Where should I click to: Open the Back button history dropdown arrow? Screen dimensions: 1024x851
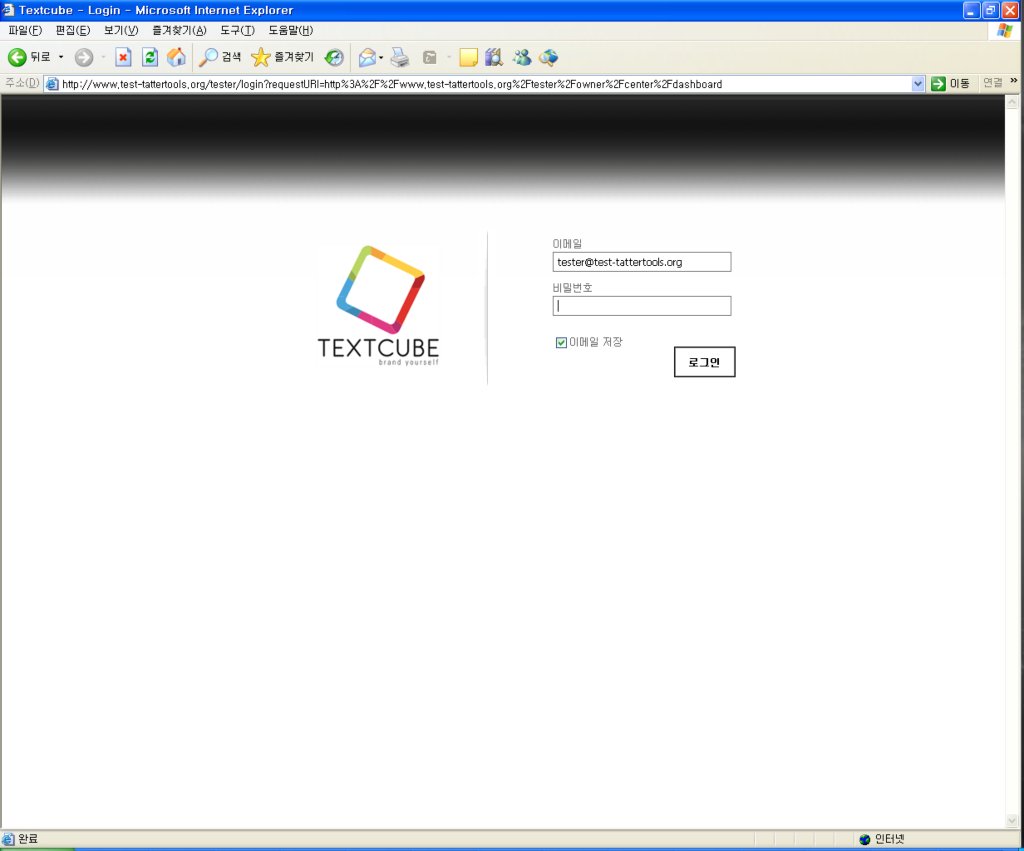pyautogui.click(x=61, y=57)
